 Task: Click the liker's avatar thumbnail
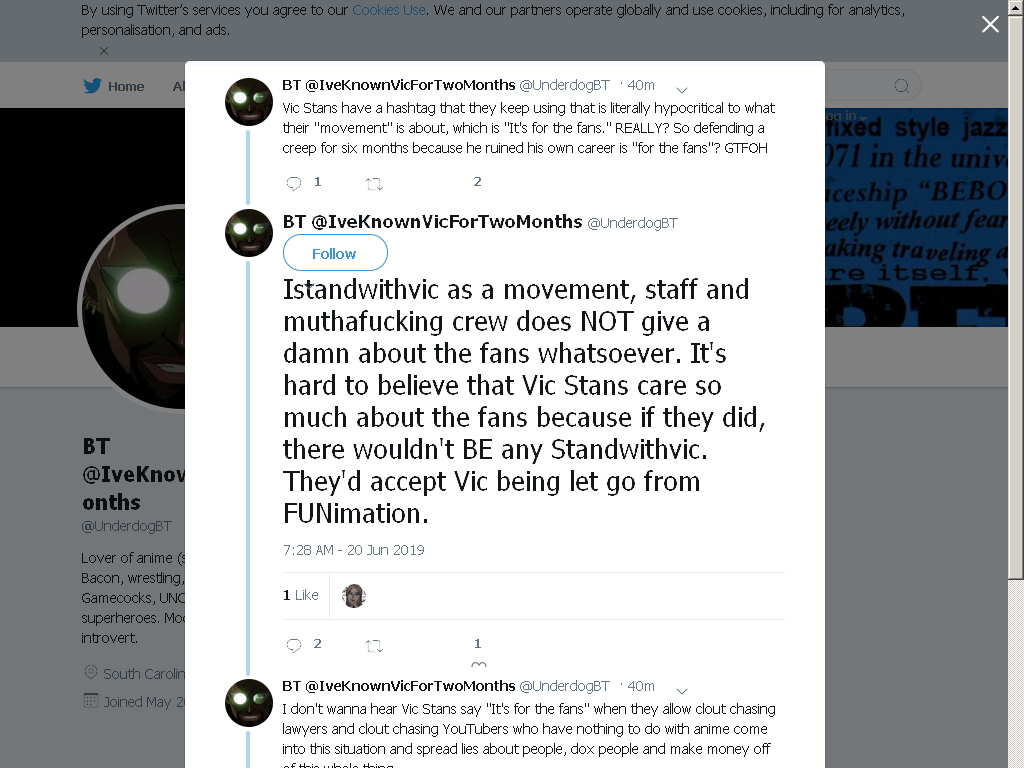354,596
